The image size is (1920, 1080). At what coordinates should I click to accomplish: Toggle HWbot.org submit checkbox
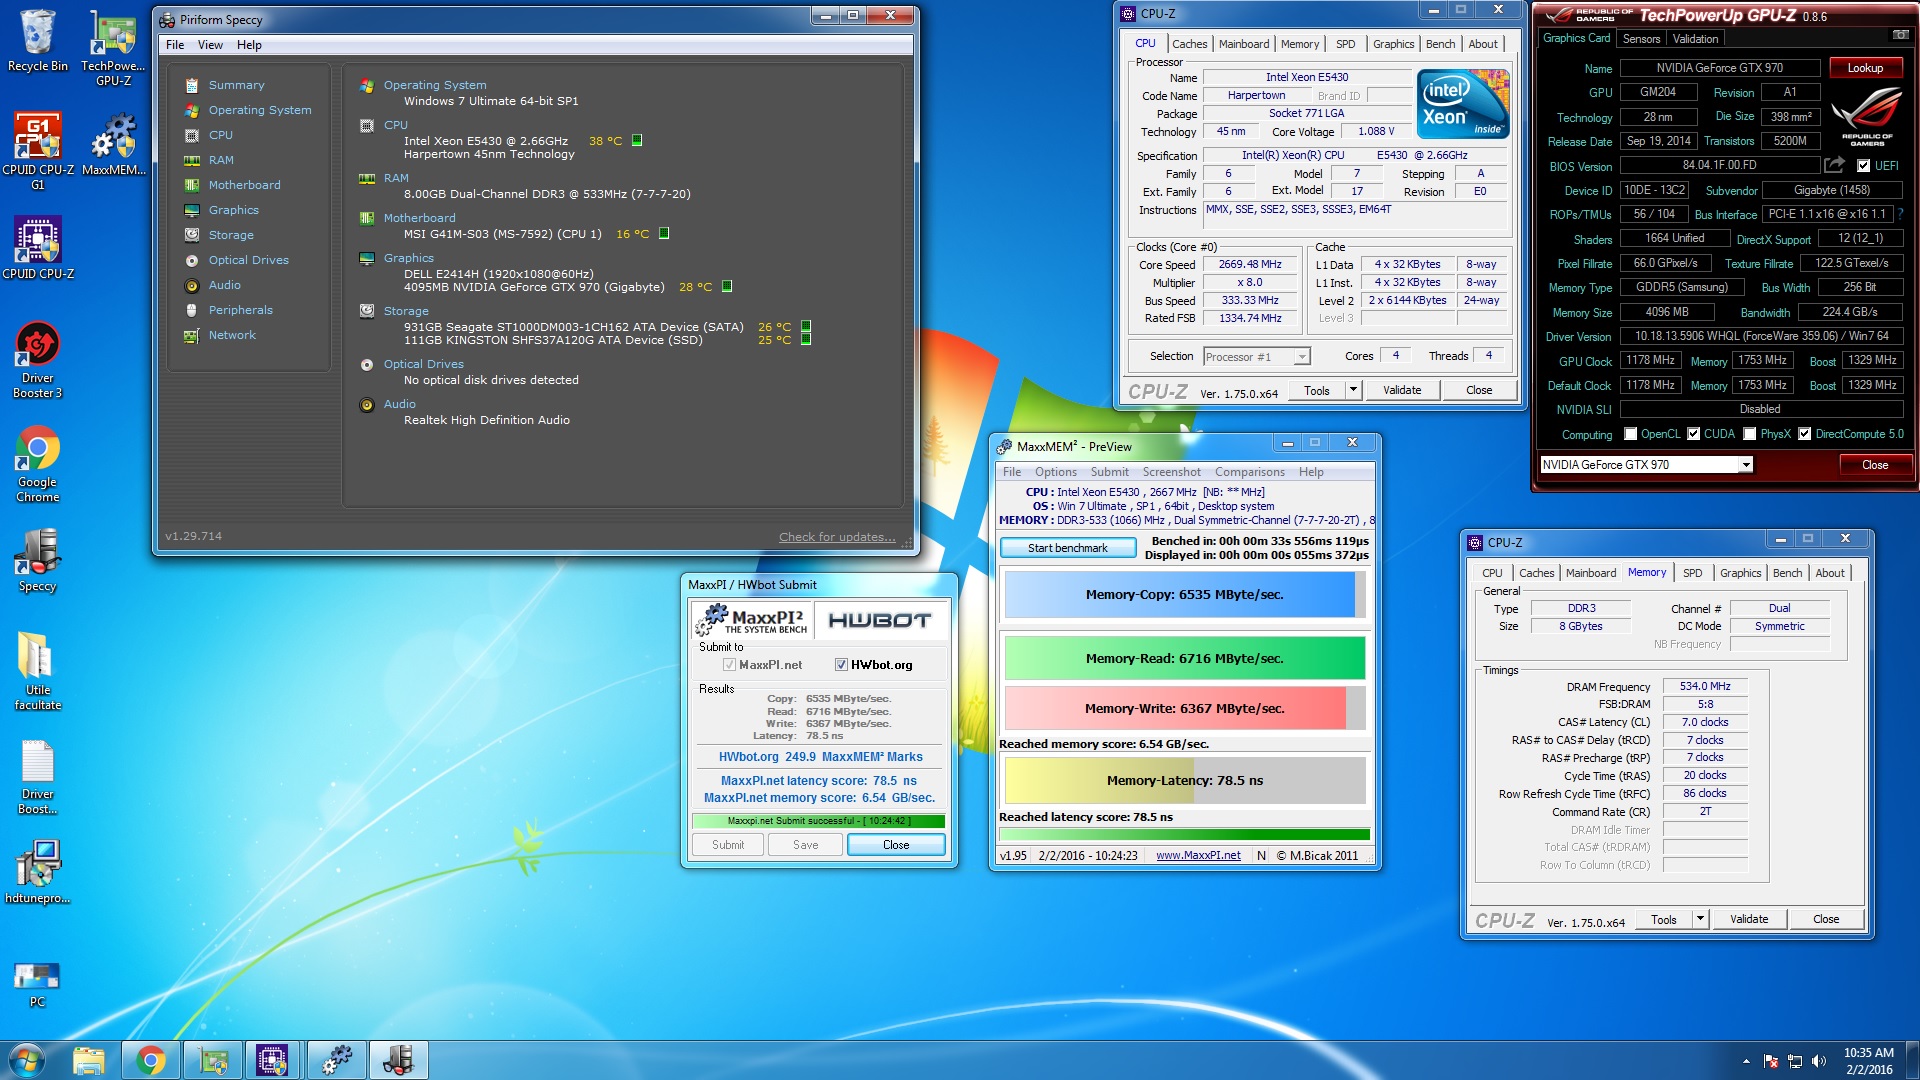pos(841,665)
